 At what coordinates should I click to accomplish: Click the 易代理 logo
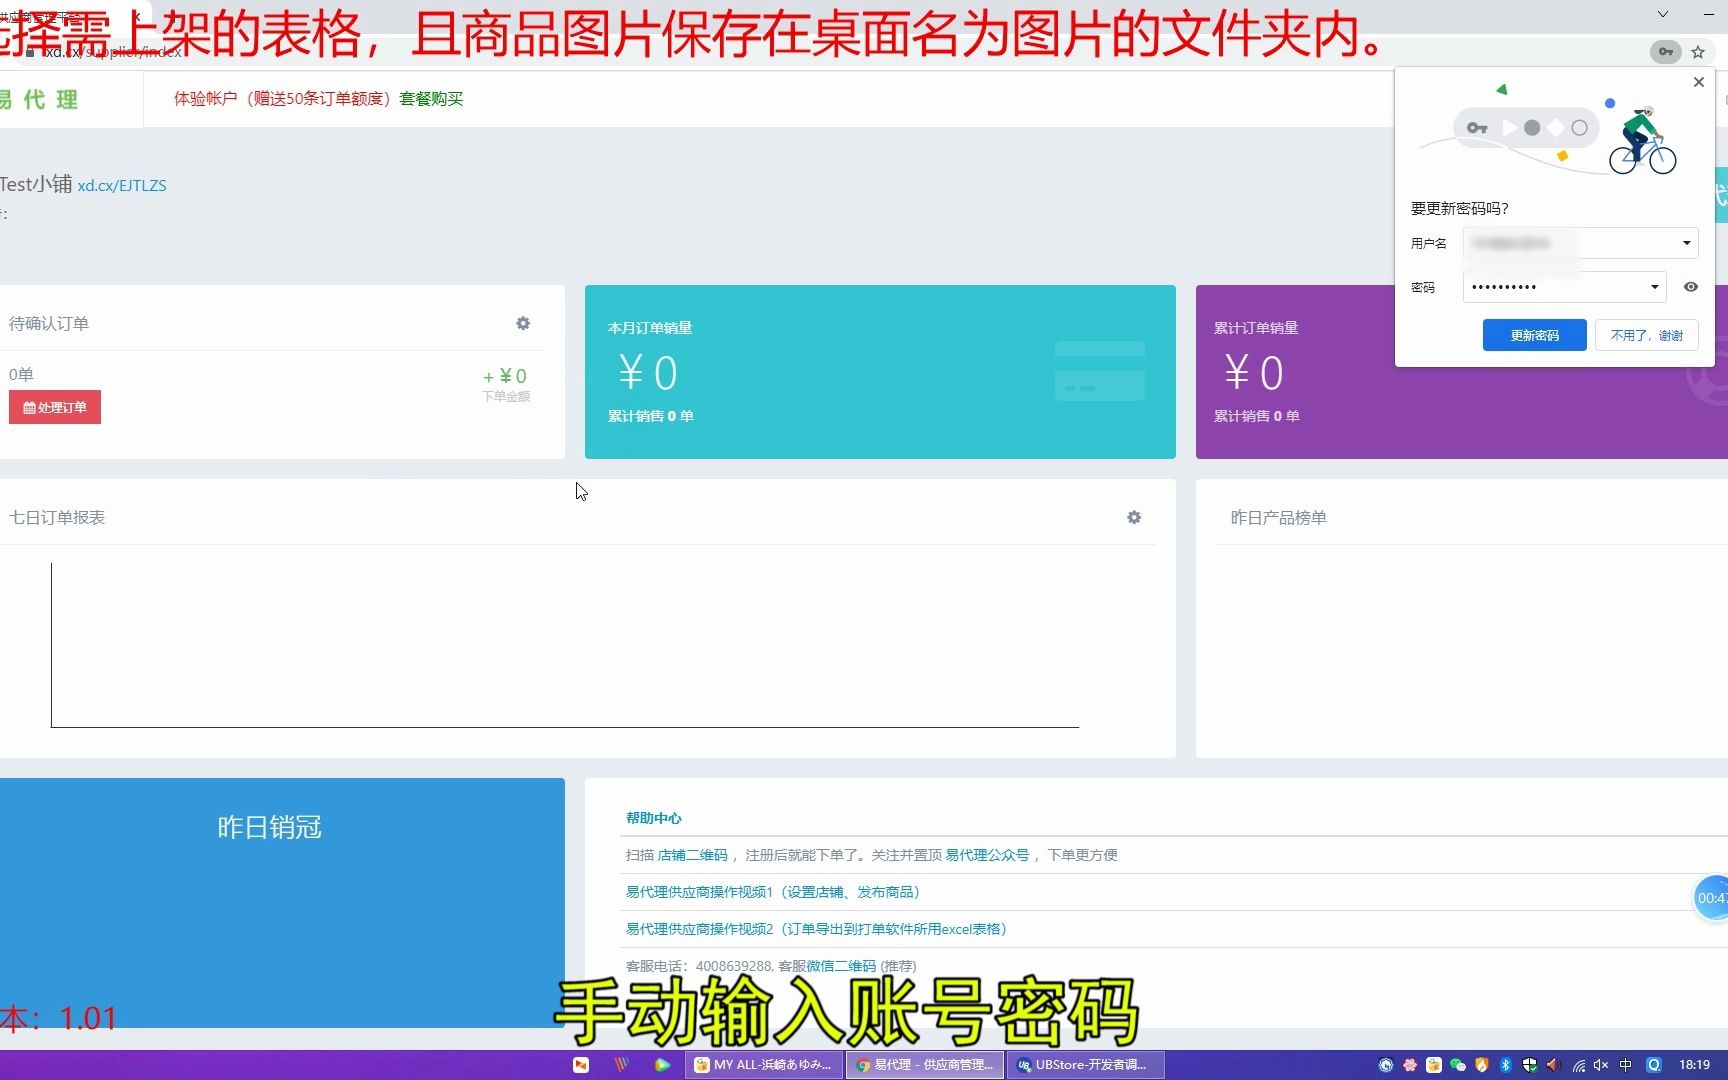point(42,99)
